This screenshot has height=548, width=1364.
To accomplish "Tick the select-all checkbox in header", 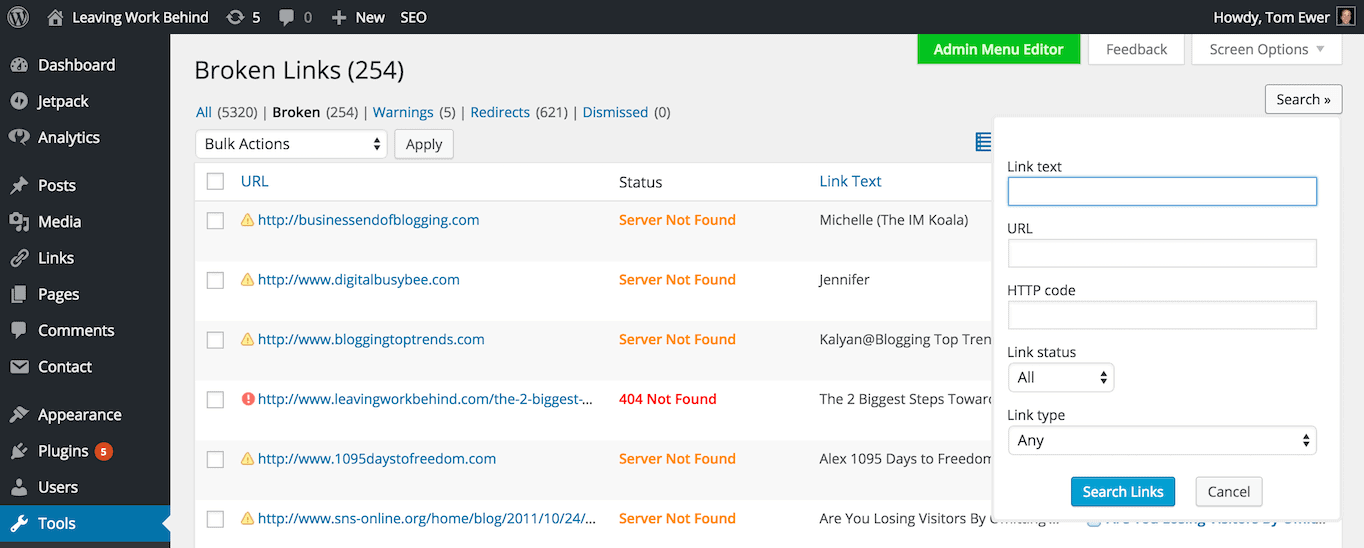I will (x=215, y=181).
